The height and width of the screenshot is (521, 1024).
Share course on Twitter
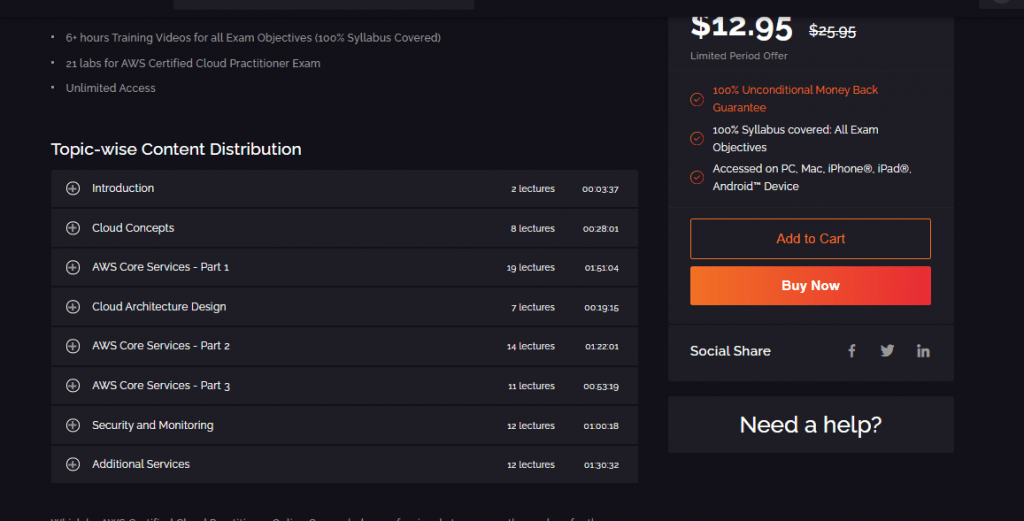[x=887, y=351]
